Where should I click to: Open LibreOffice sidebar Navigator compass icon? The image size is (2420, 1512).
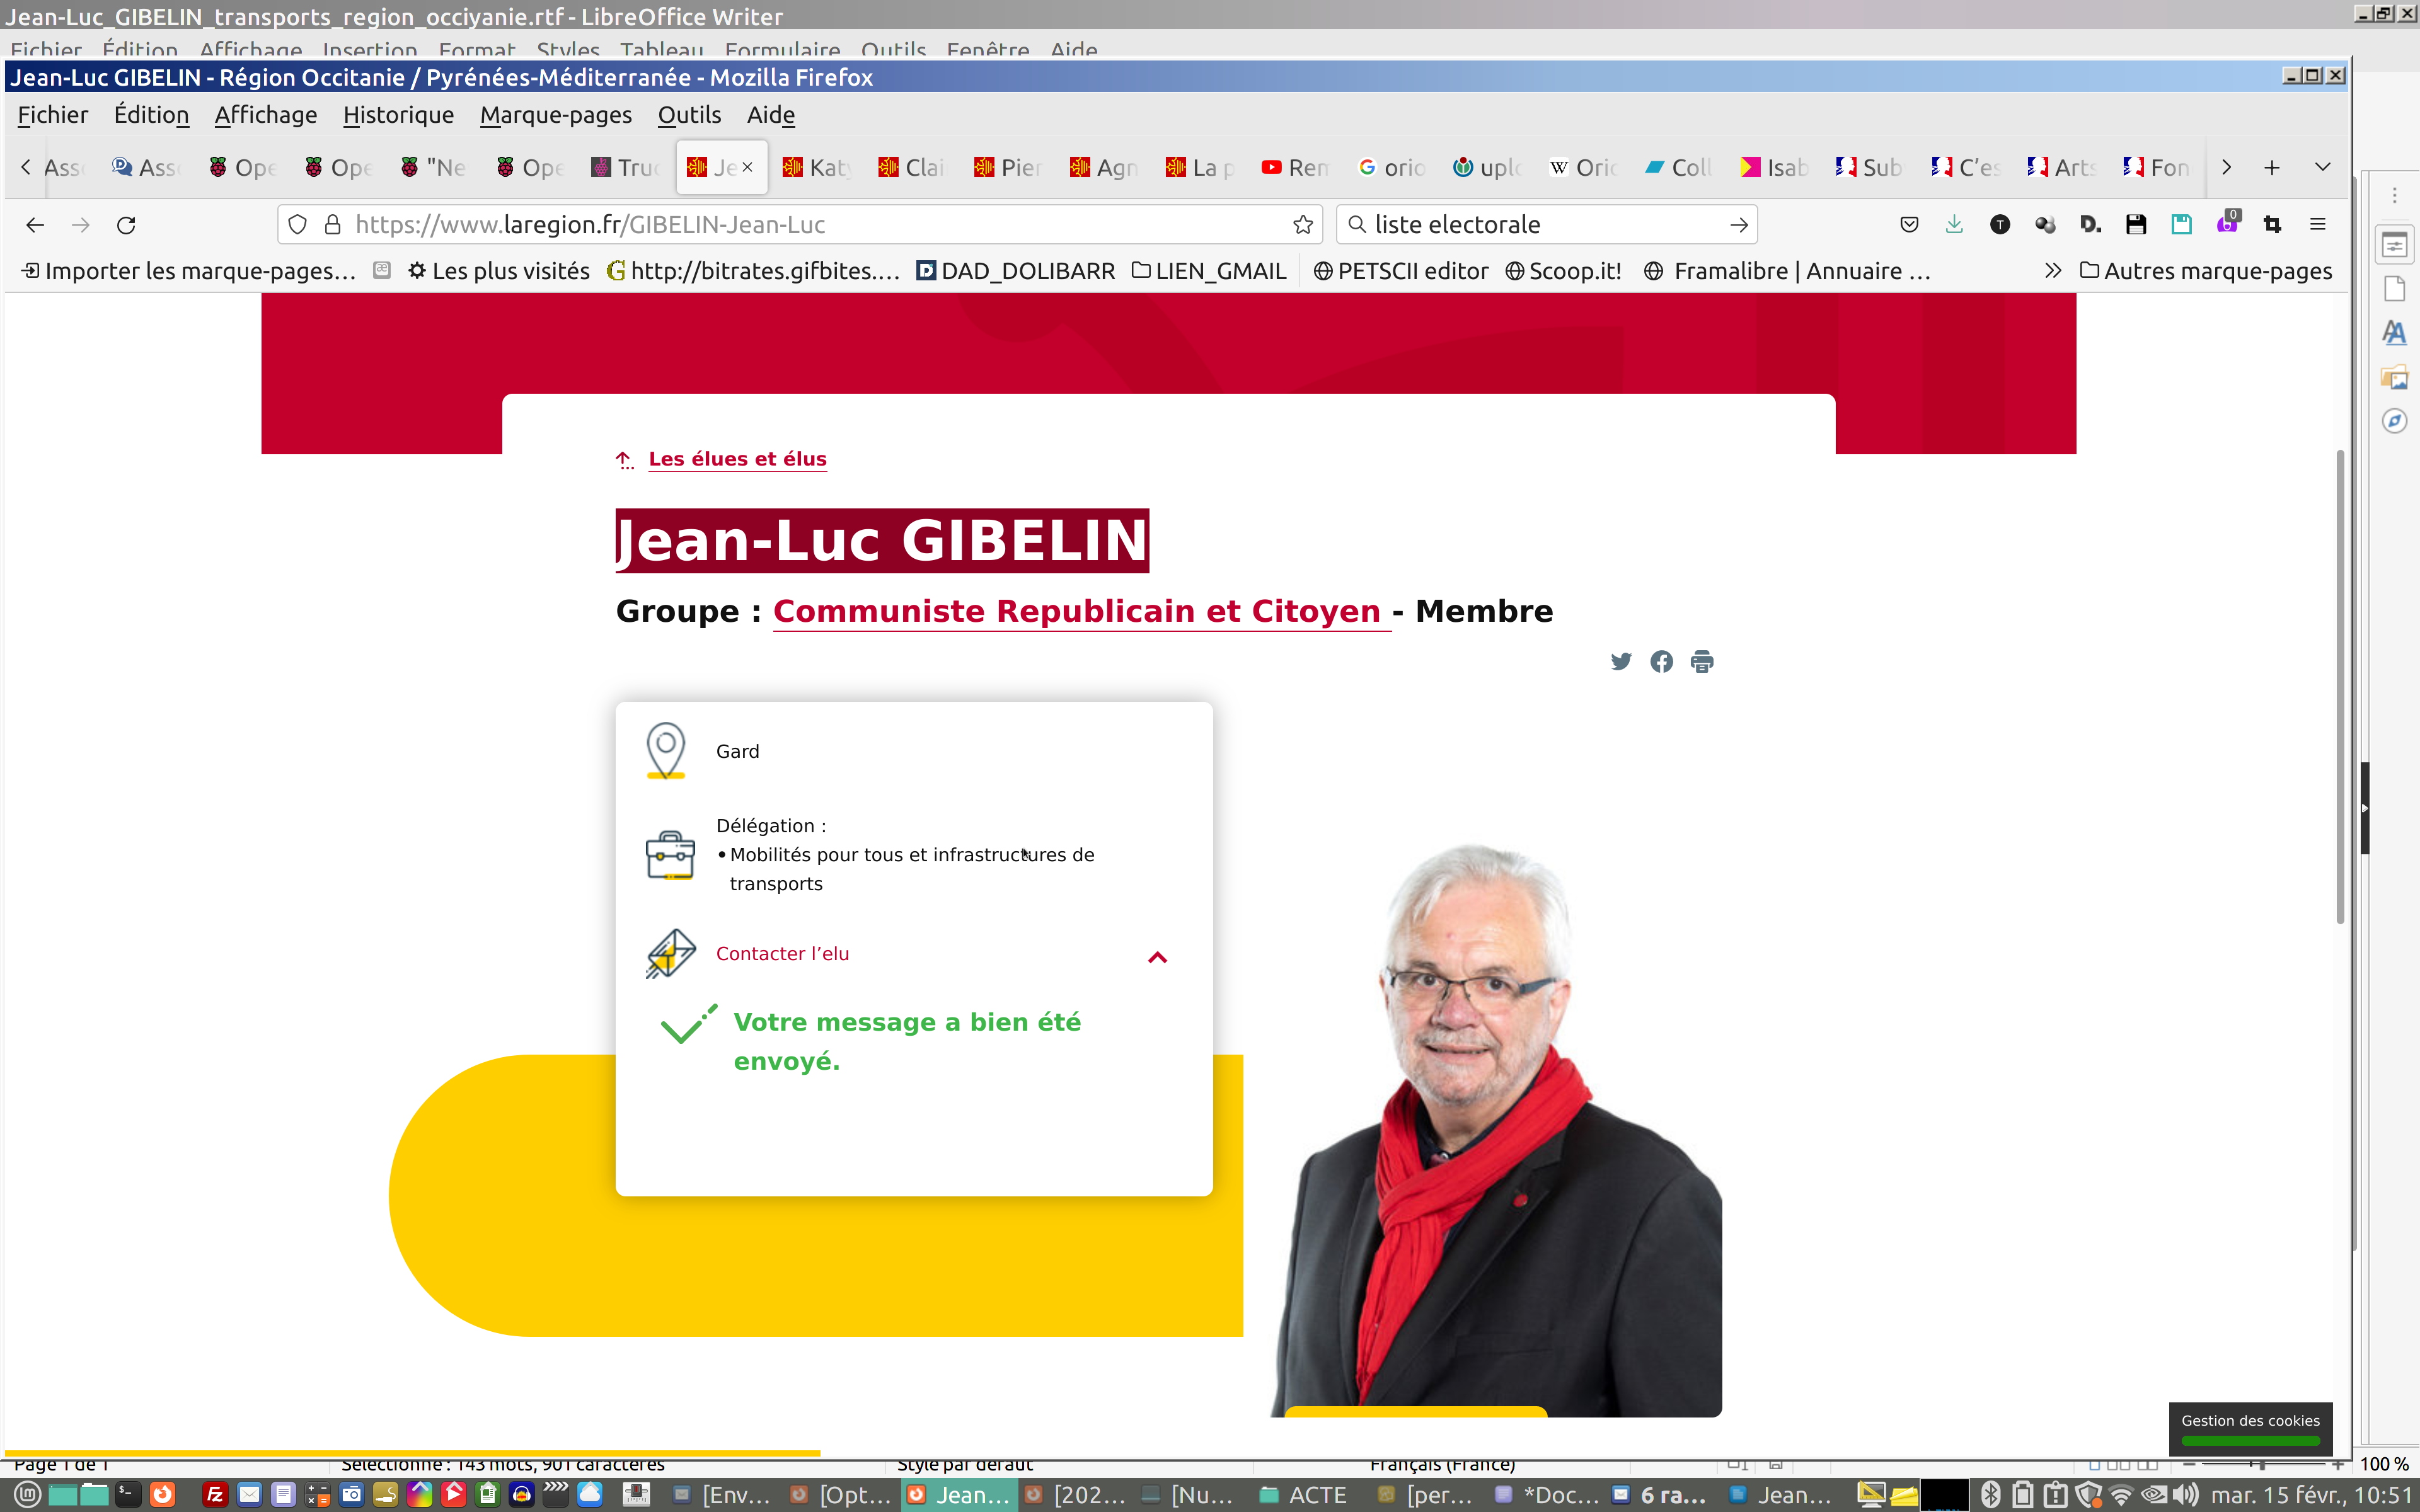coord(2394,421)
